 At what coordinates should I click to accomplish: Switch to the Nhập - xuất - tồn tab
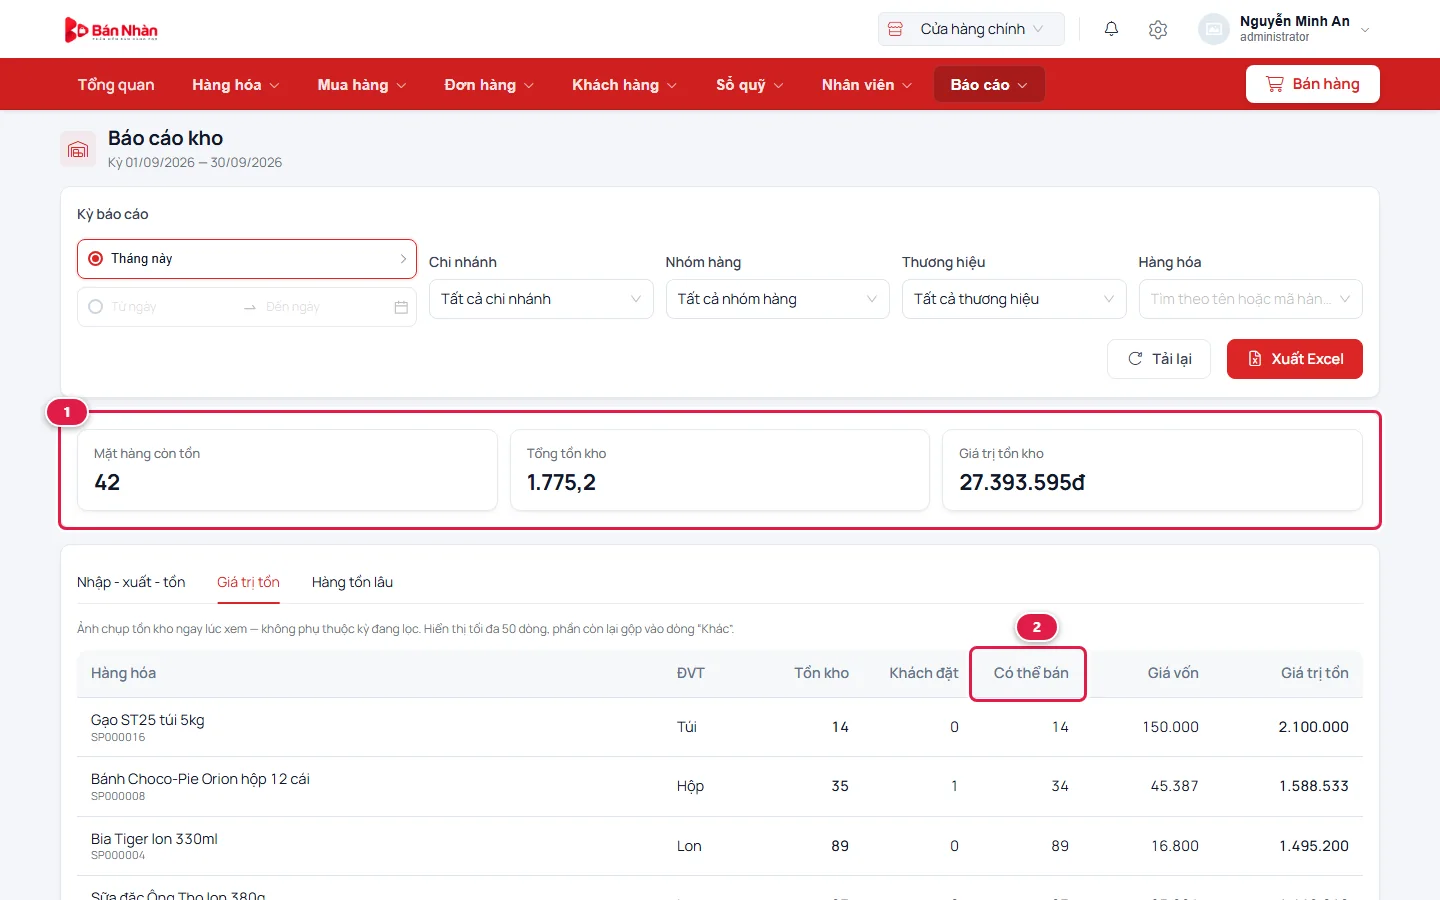(x=131, y=582)
